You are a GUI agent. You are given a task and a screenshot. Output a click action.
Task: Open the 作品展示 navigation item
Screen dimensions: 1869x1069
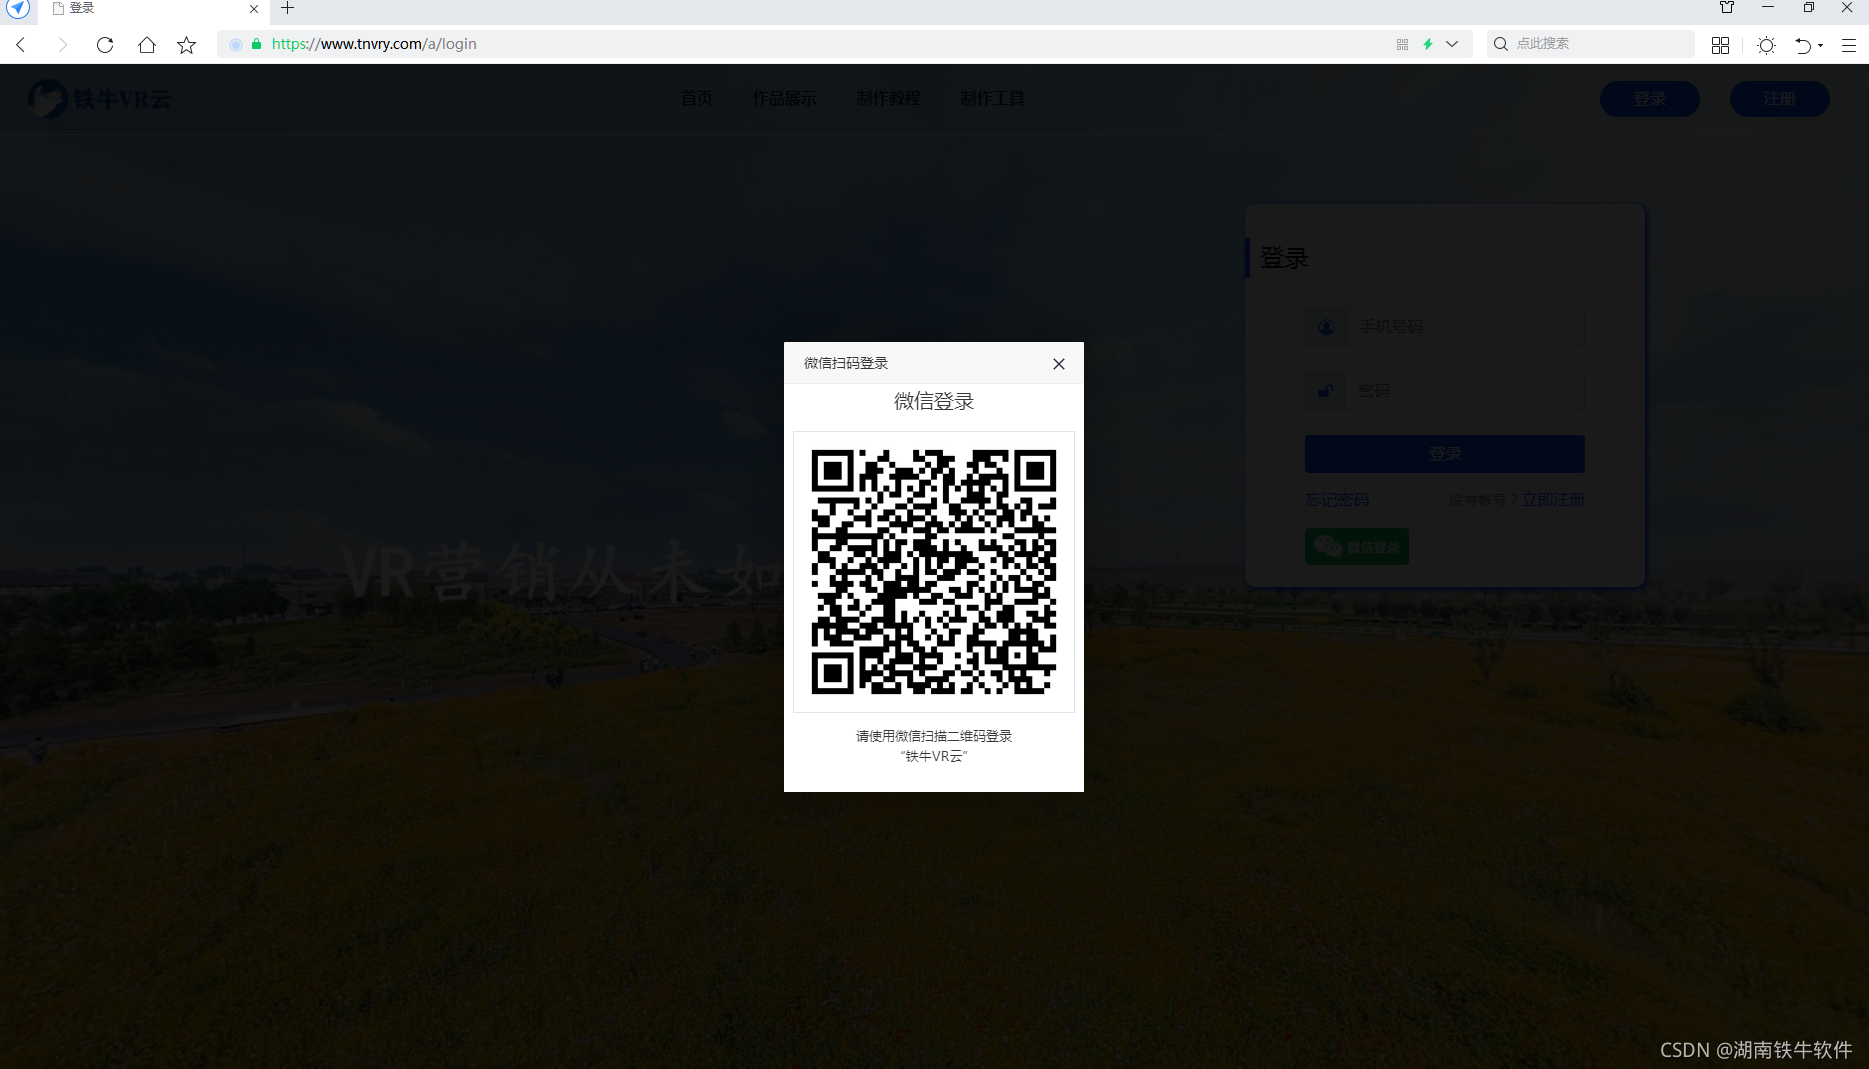[x=785, y=98]
